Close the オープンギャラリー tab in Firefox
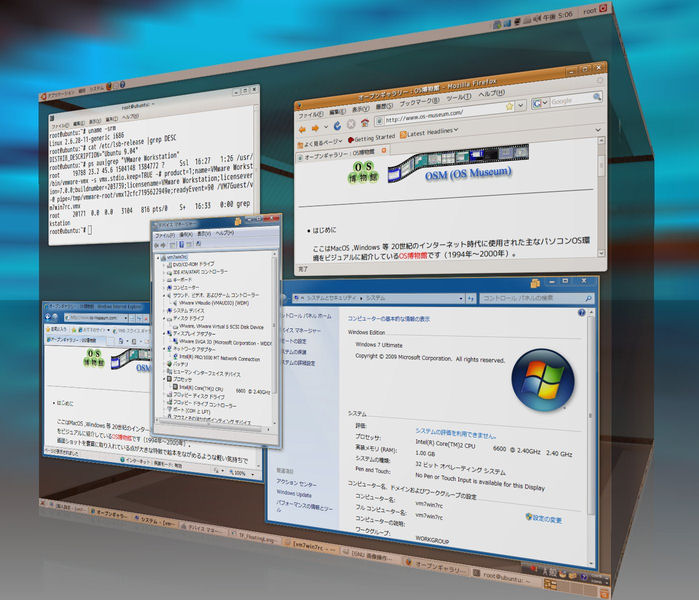This screenshot has width=699, height=600. click(x=383, y=151)
